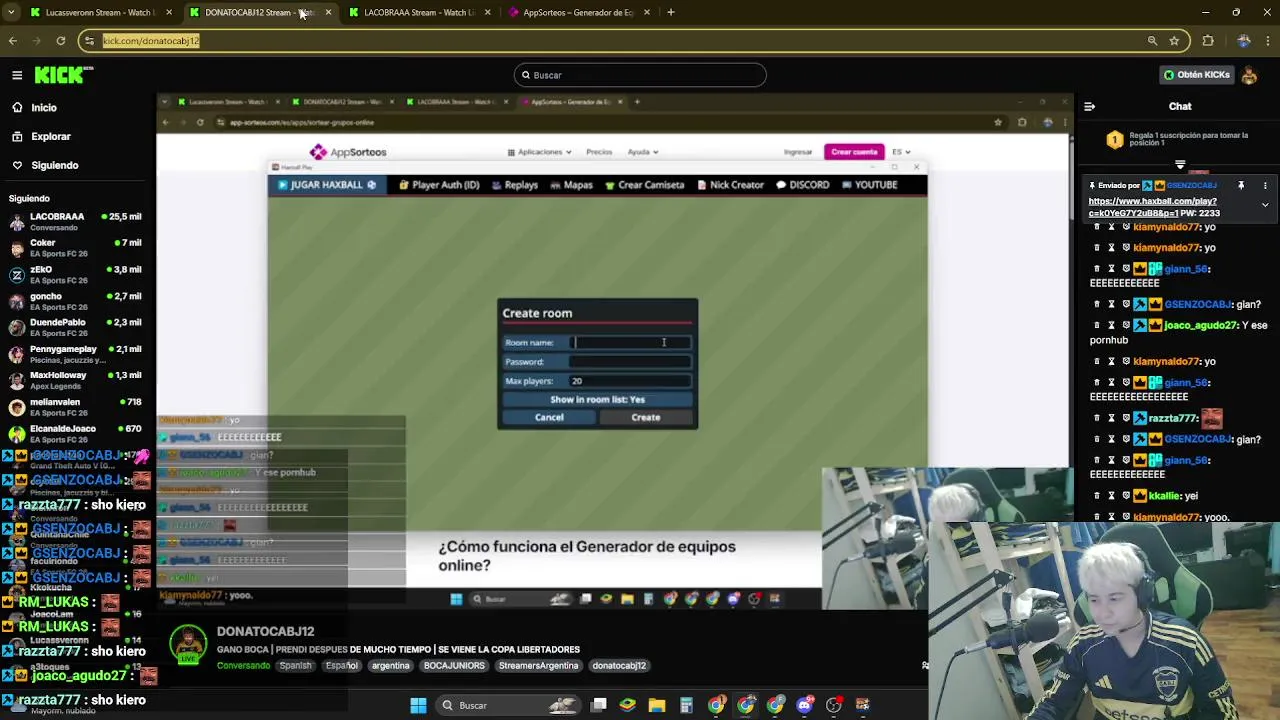The image size is (1280, 720).
Task: Open File Explorer from taskbar
Action: pos(657,705)
